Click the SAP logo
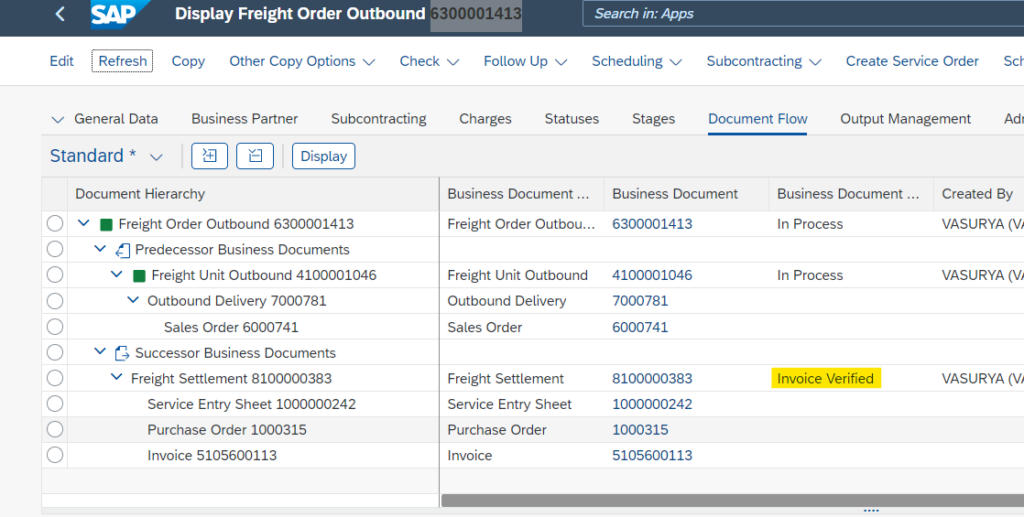 coord(120,14)
